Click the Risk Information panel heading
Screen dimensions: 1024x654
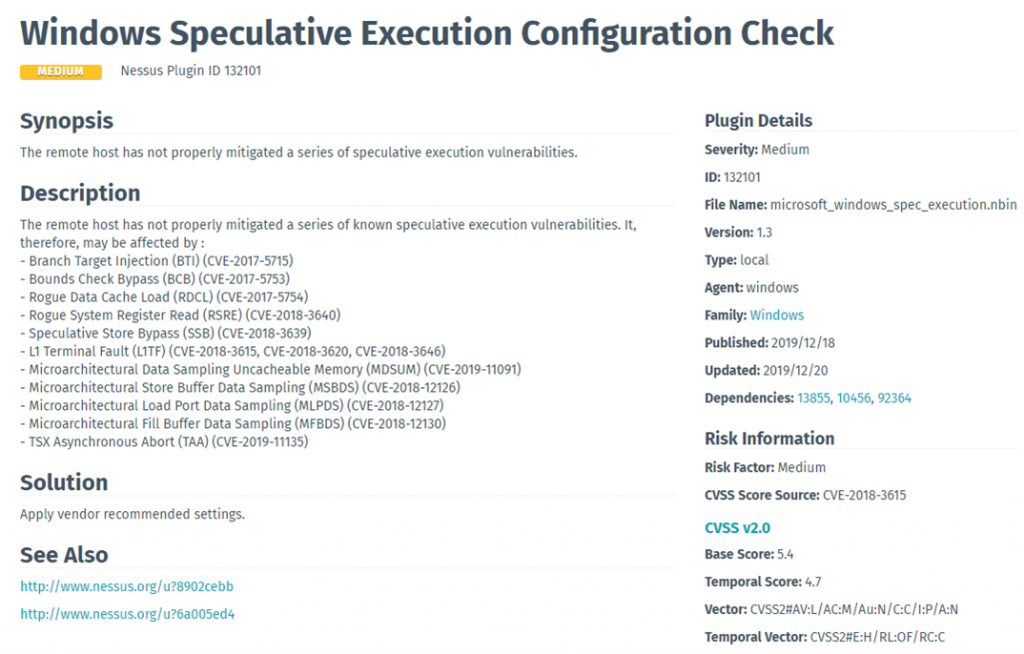pyautogui.click(x=769, y=438)
